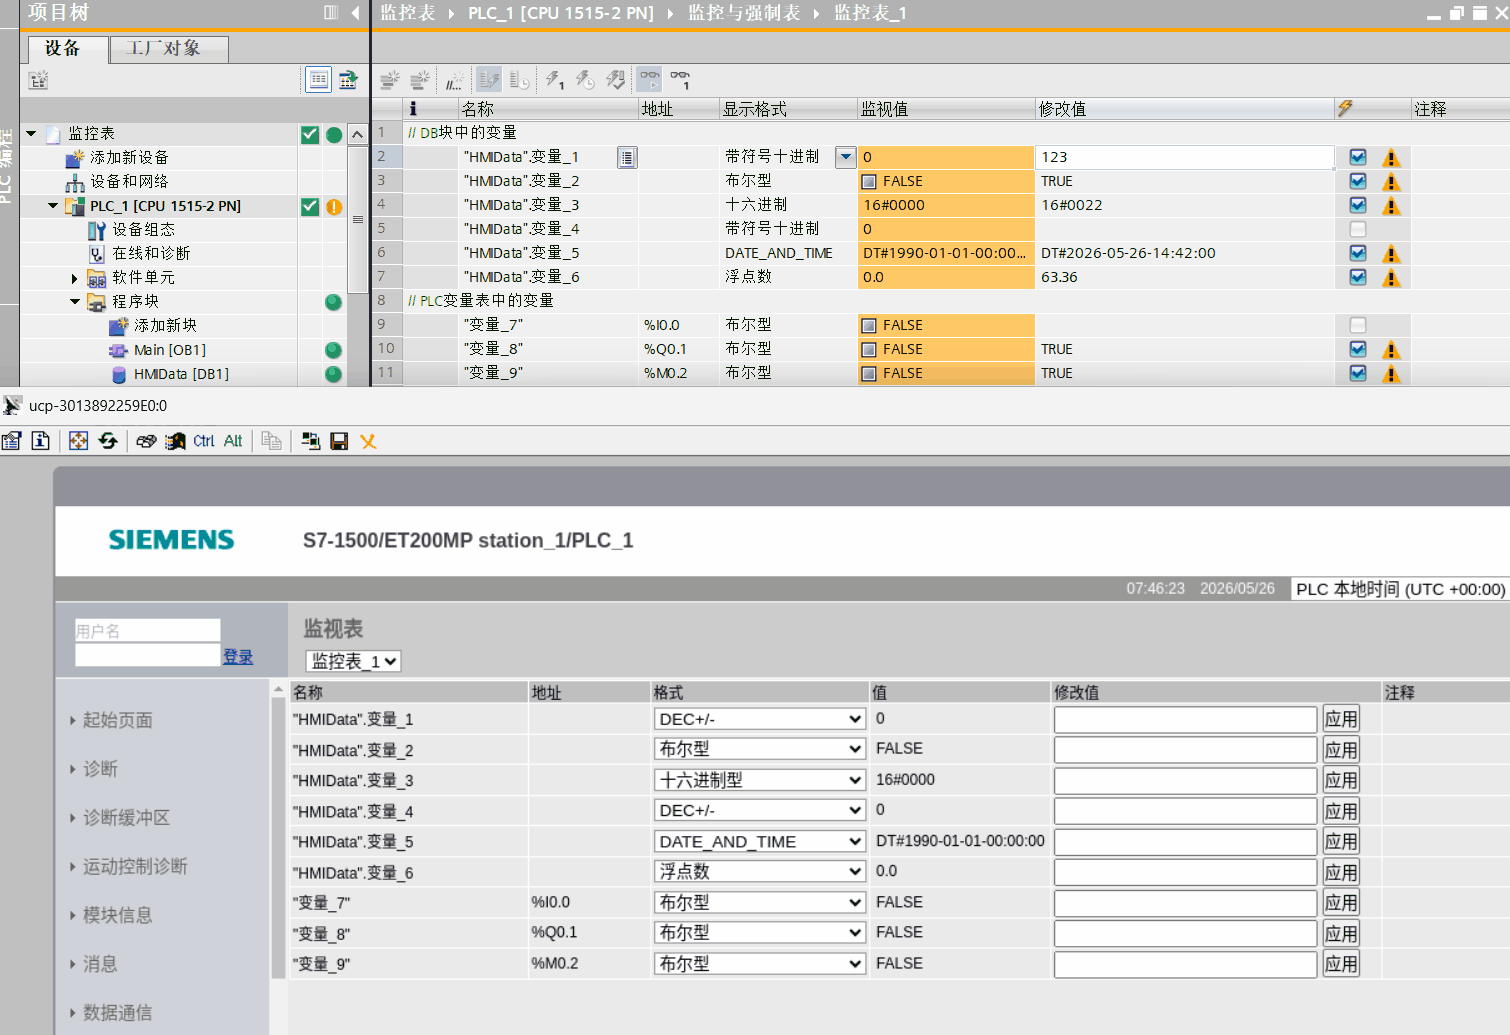This screenshot has height=1035, width=1510.
Task: Click 应用 for "变量_9" on web page
Action: click(x=1341, y=964)
